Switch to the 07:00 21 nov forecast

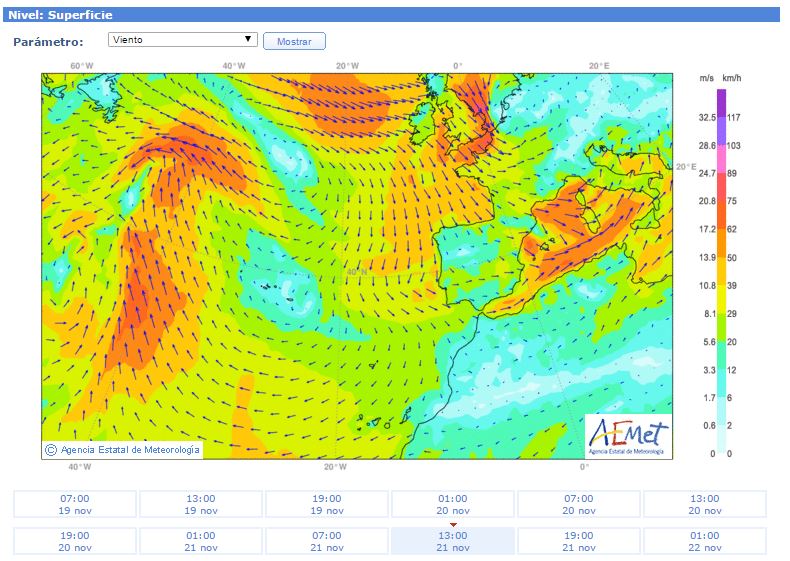pyautogui.click(x=327, y=541)
